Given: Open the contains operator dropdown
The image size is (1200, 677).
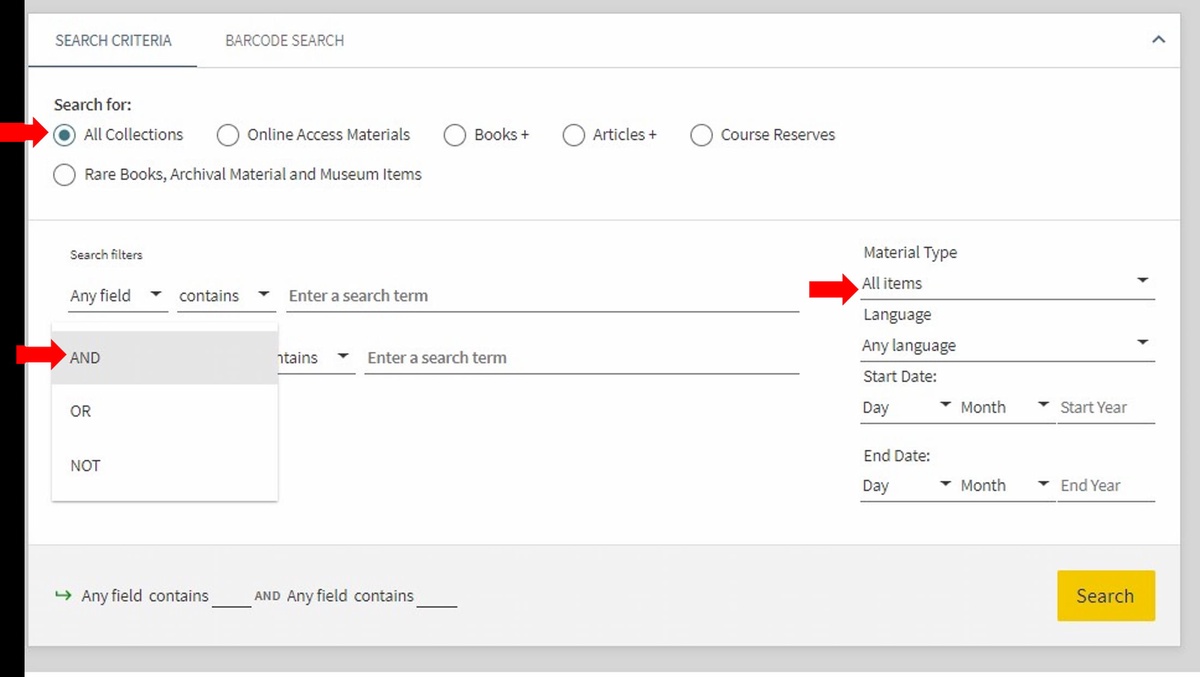Looking at the screenshot, I should click(225, 295).
